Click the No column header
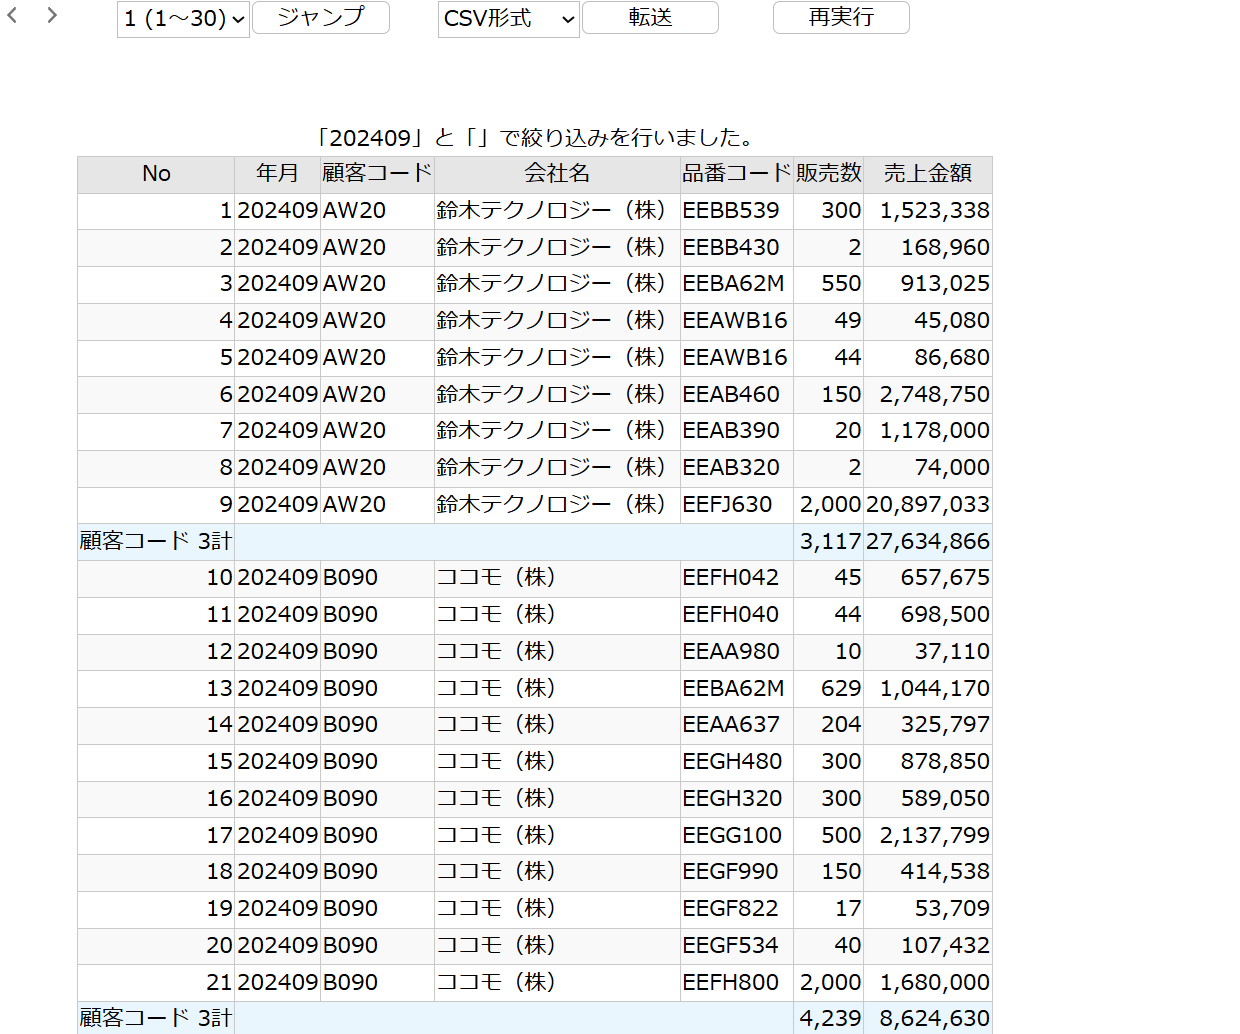The image size is (1240, 1034). coord(155,173)
